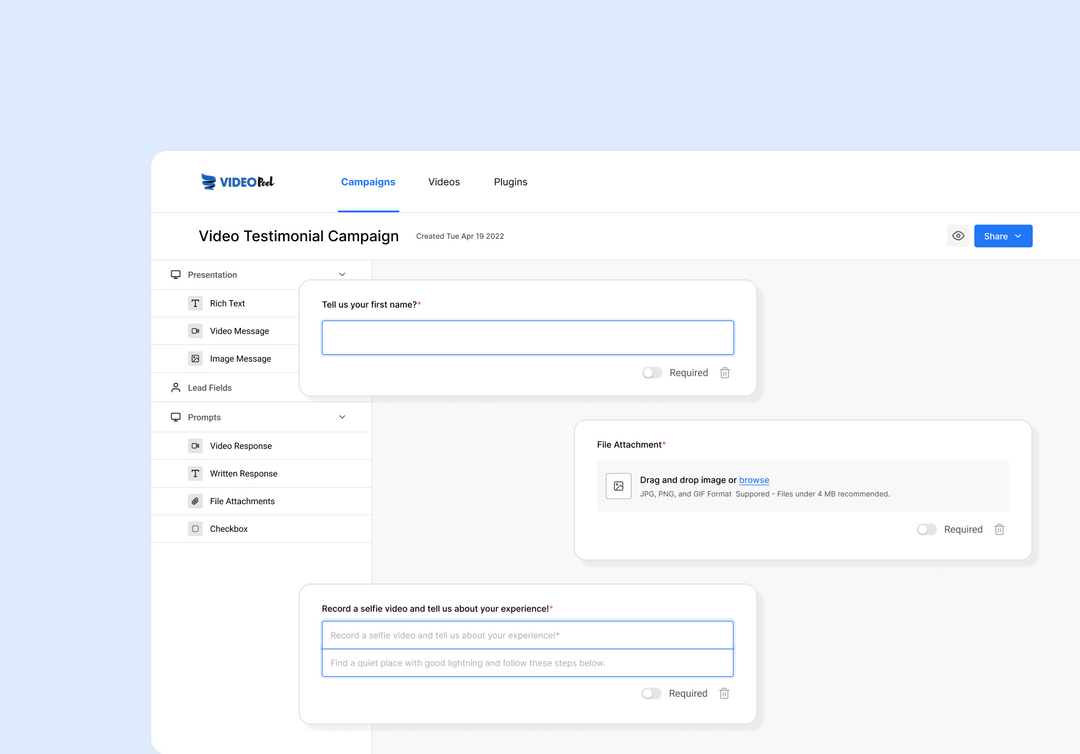Click inside the first name input field

coord(527,337)
